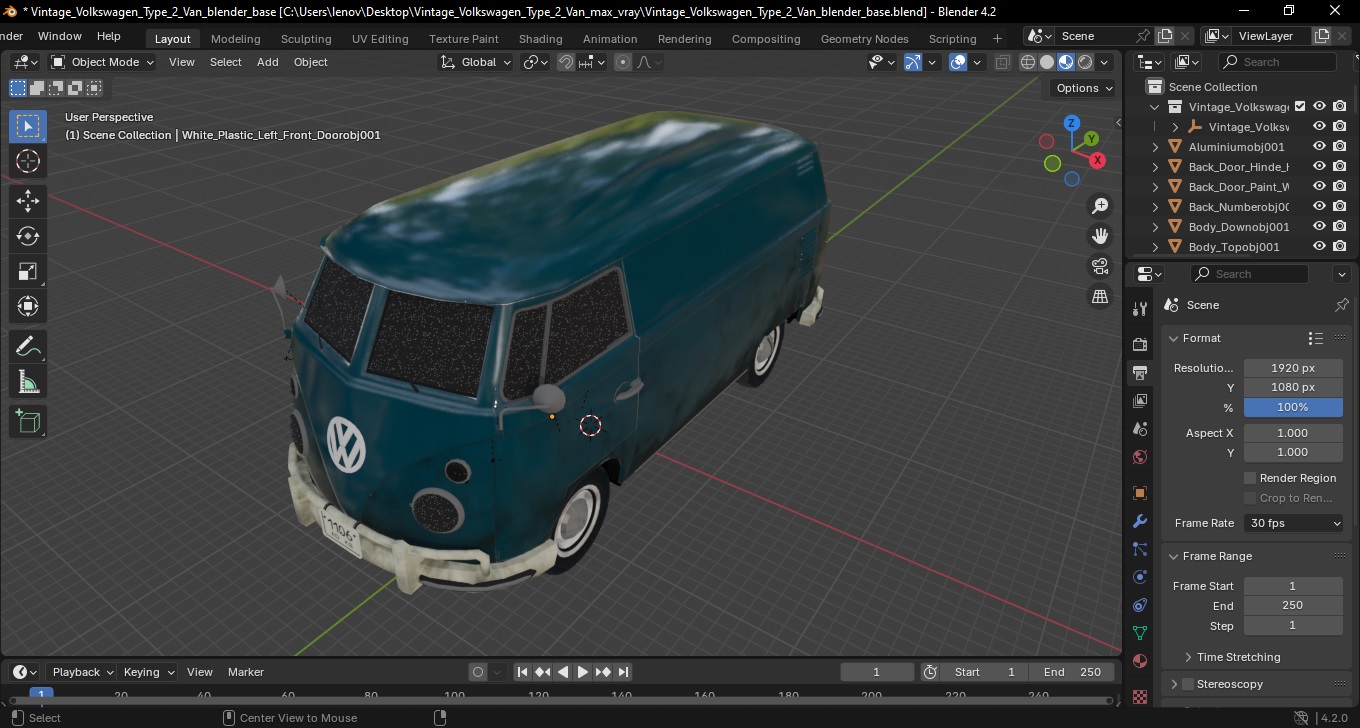This screenshot has height=728, width=1360.
Task: Open the Help menu
Action: pos(109,36)
